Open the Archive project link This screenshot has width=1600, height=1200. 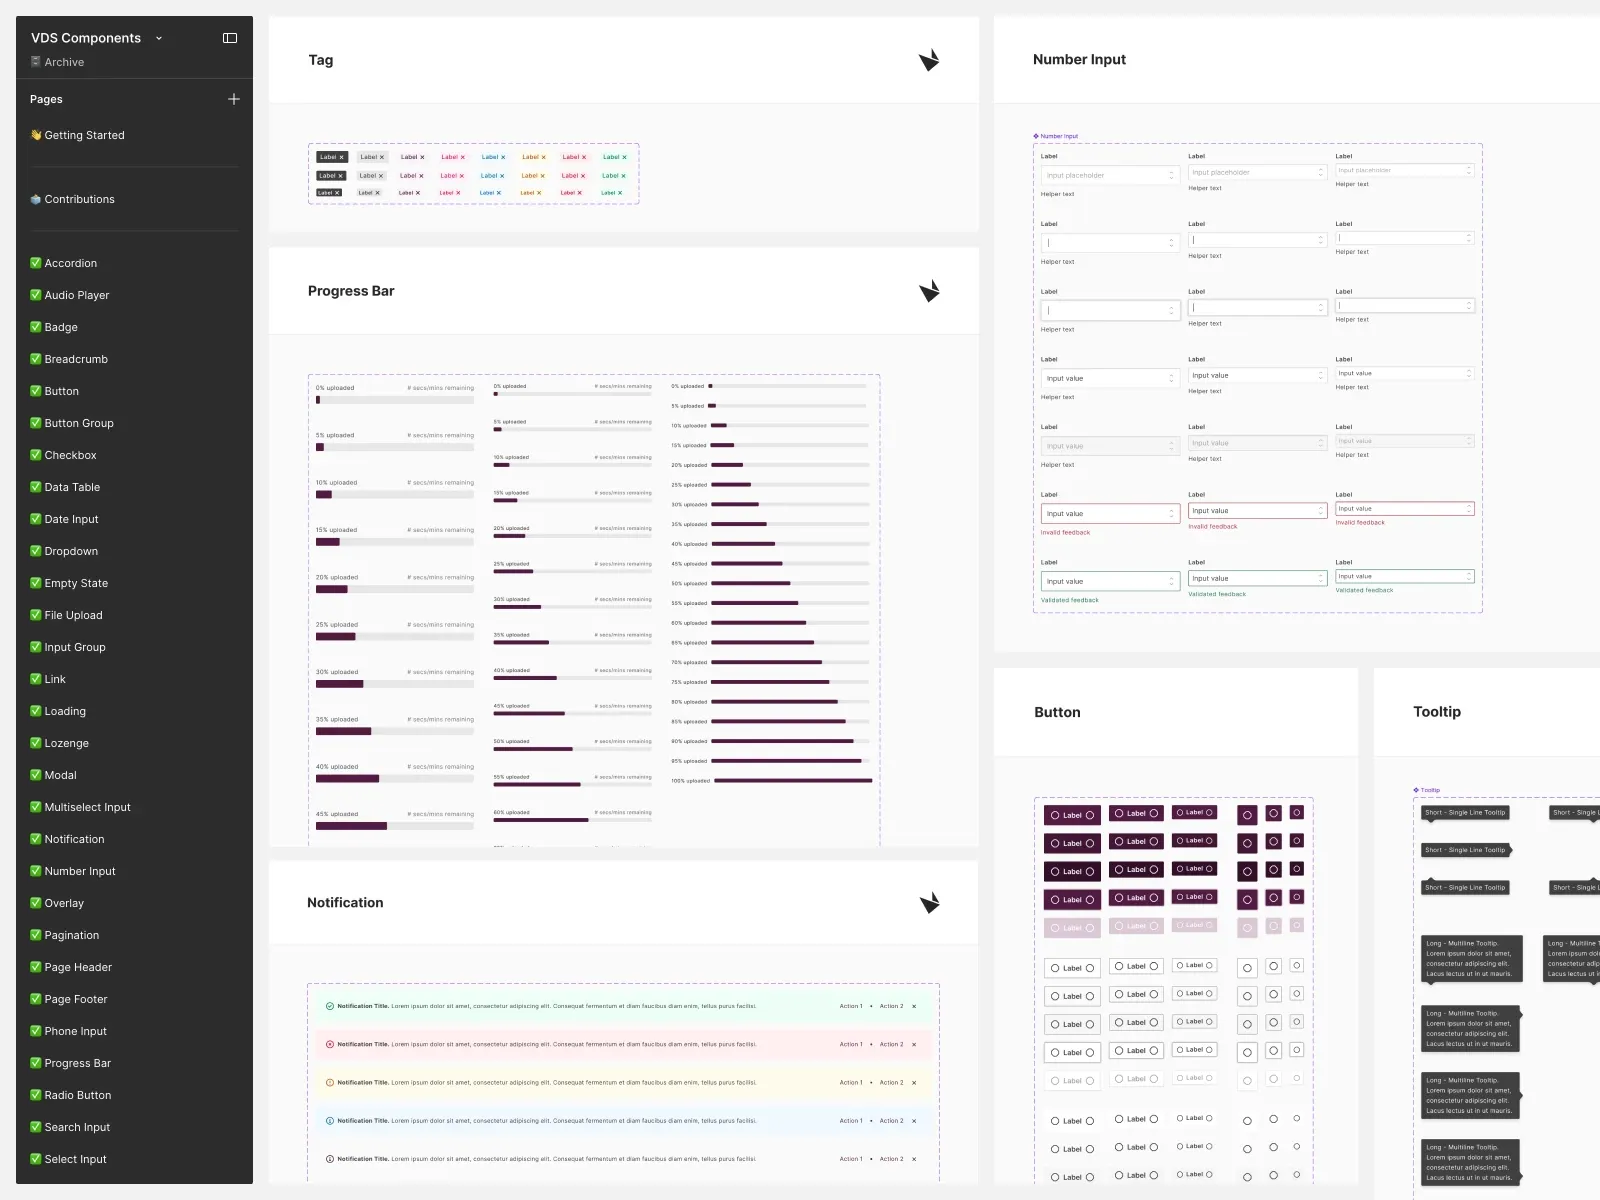(x=64, y=62)
